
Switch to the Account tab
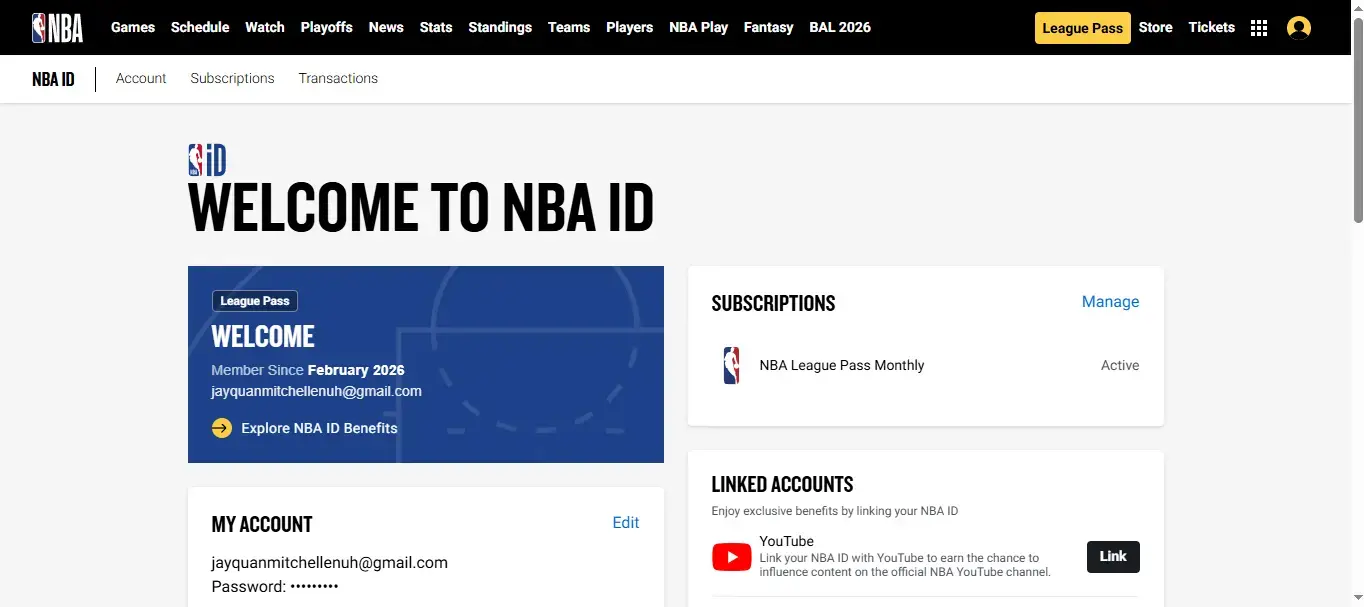click(x=141, y=78)
